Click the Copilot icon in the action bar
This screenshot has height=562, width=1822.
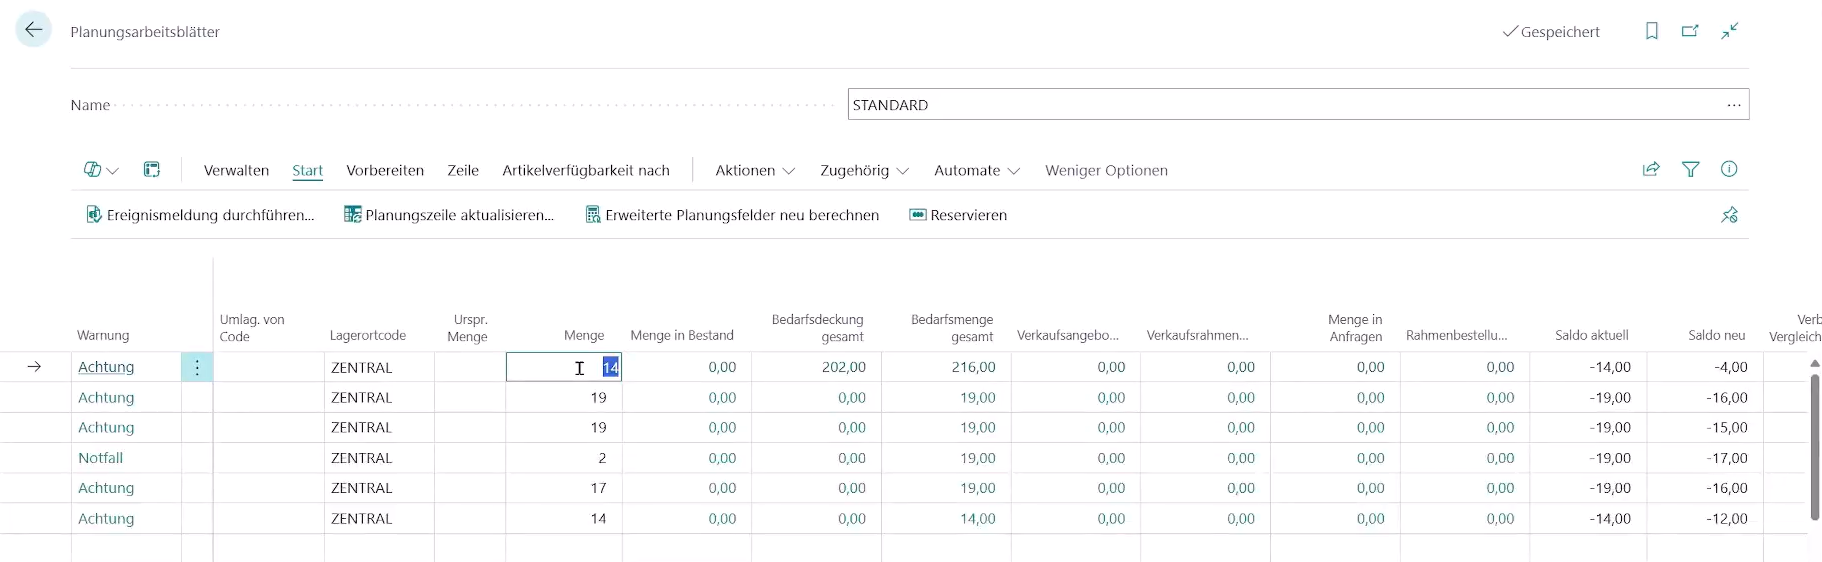point(92,170)
